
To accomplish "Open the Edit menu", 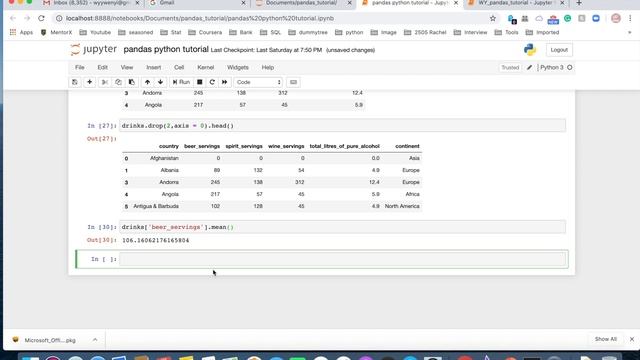I will point(102,67).
